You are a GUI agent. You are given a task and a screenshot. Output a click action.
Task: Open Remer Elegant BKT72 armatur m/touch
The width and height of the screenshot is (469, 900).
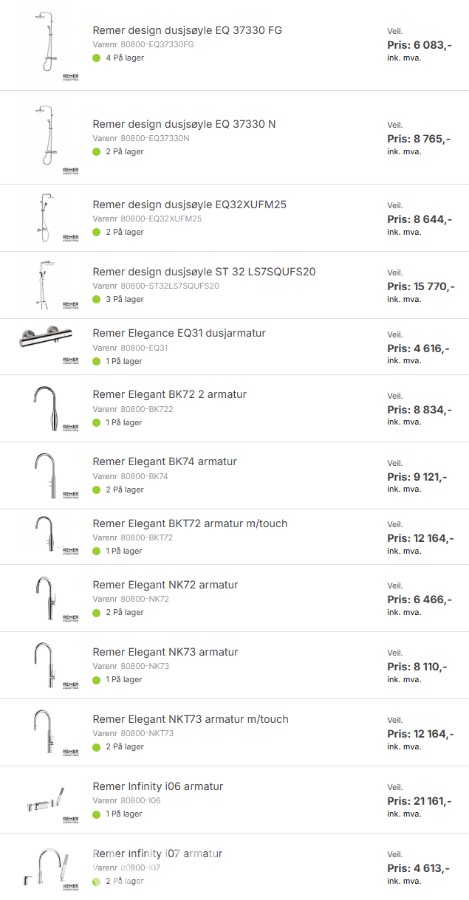coord(190,523)
